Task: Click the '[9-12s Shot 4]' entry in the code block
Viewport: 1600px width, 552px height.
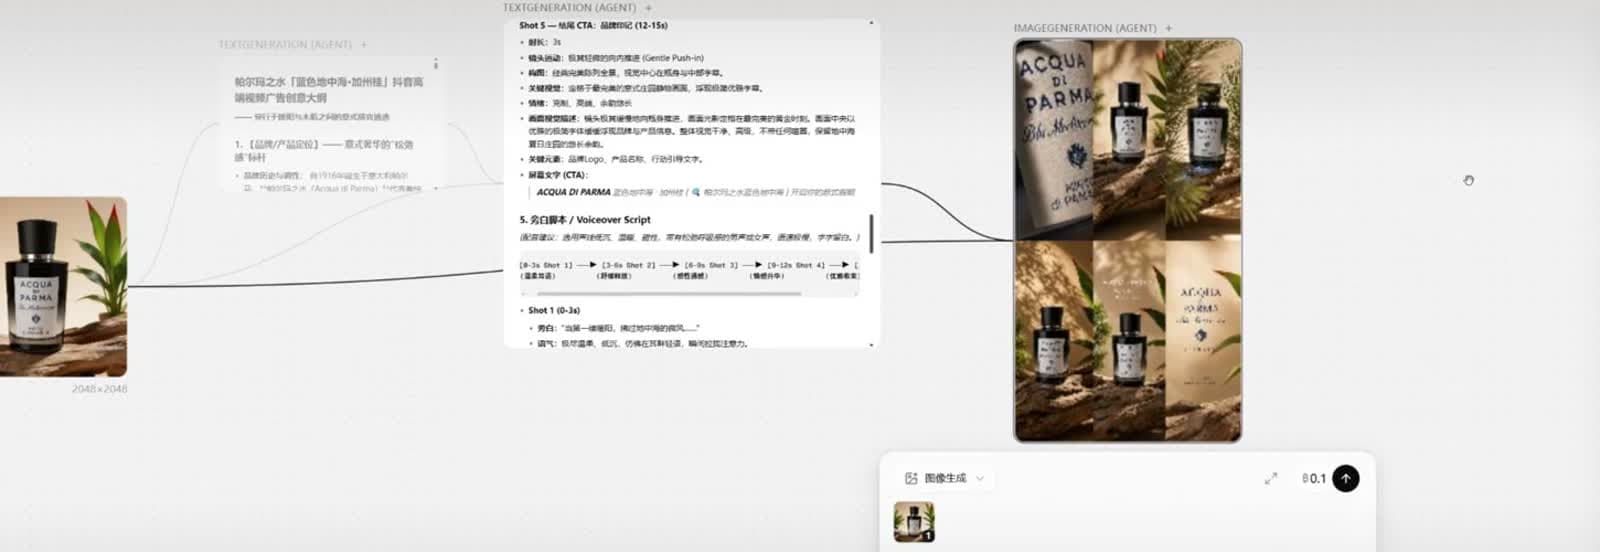Action: tap(796, 265)
